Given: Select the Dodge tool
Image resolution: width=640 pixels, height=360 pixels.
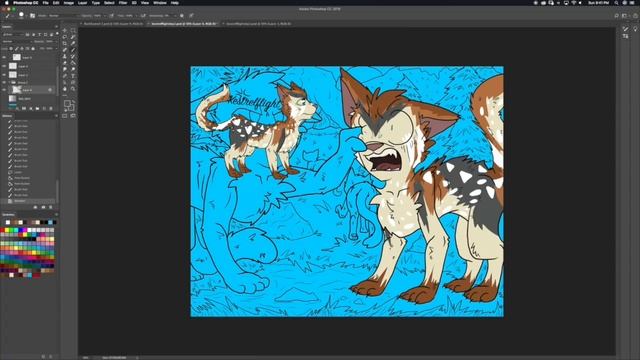Looking at the screenshot, I should coord(73,69).
